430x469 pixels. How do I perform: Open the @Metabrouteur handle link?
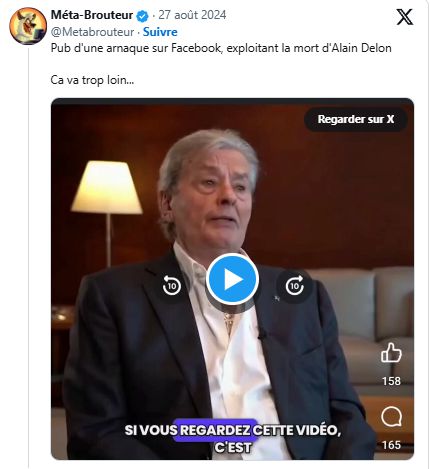coord(92,32)
